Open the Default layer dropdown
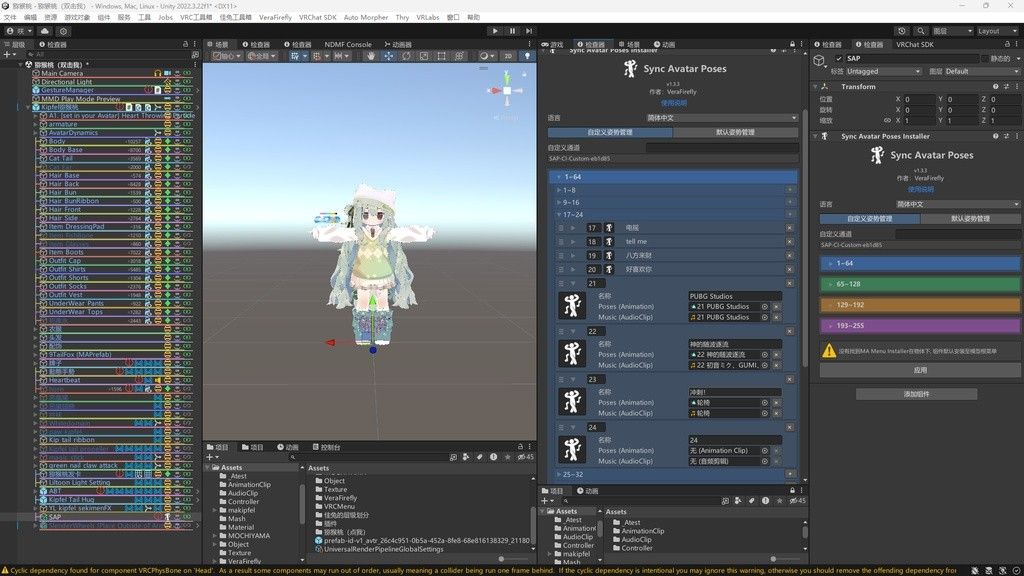 click(981, 71)
